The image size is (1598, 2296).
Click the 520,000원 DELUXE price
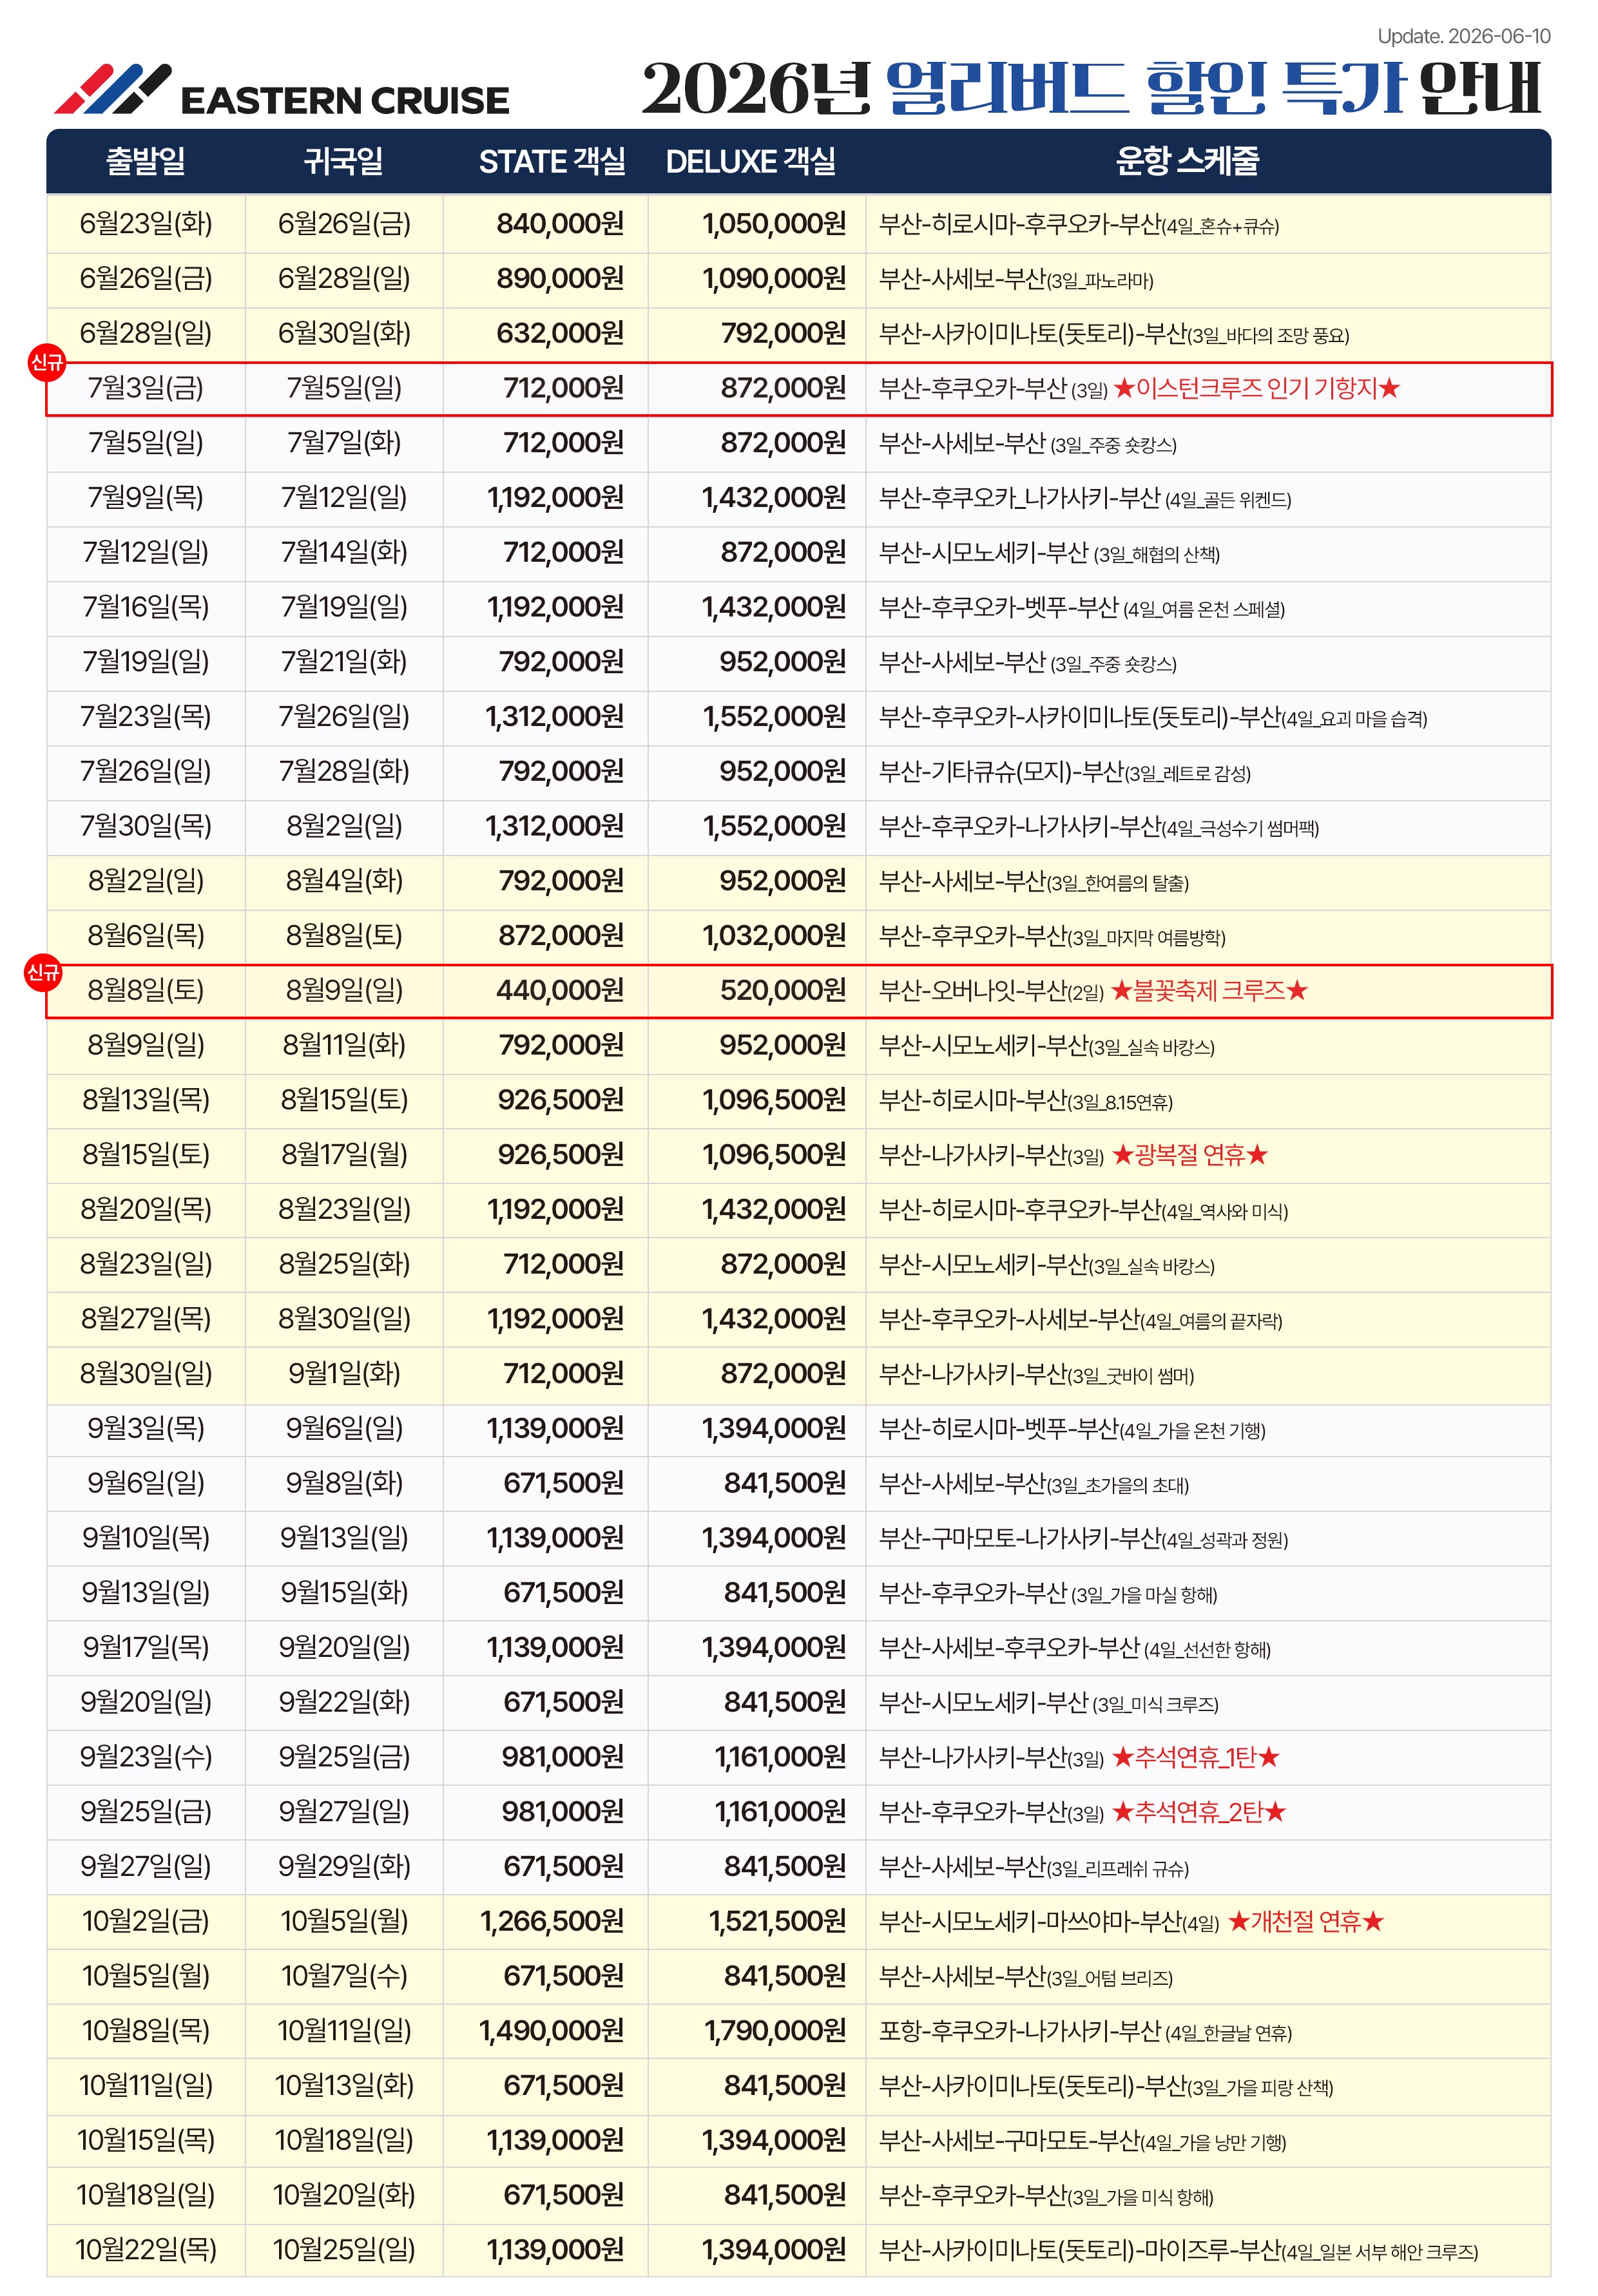783,991
